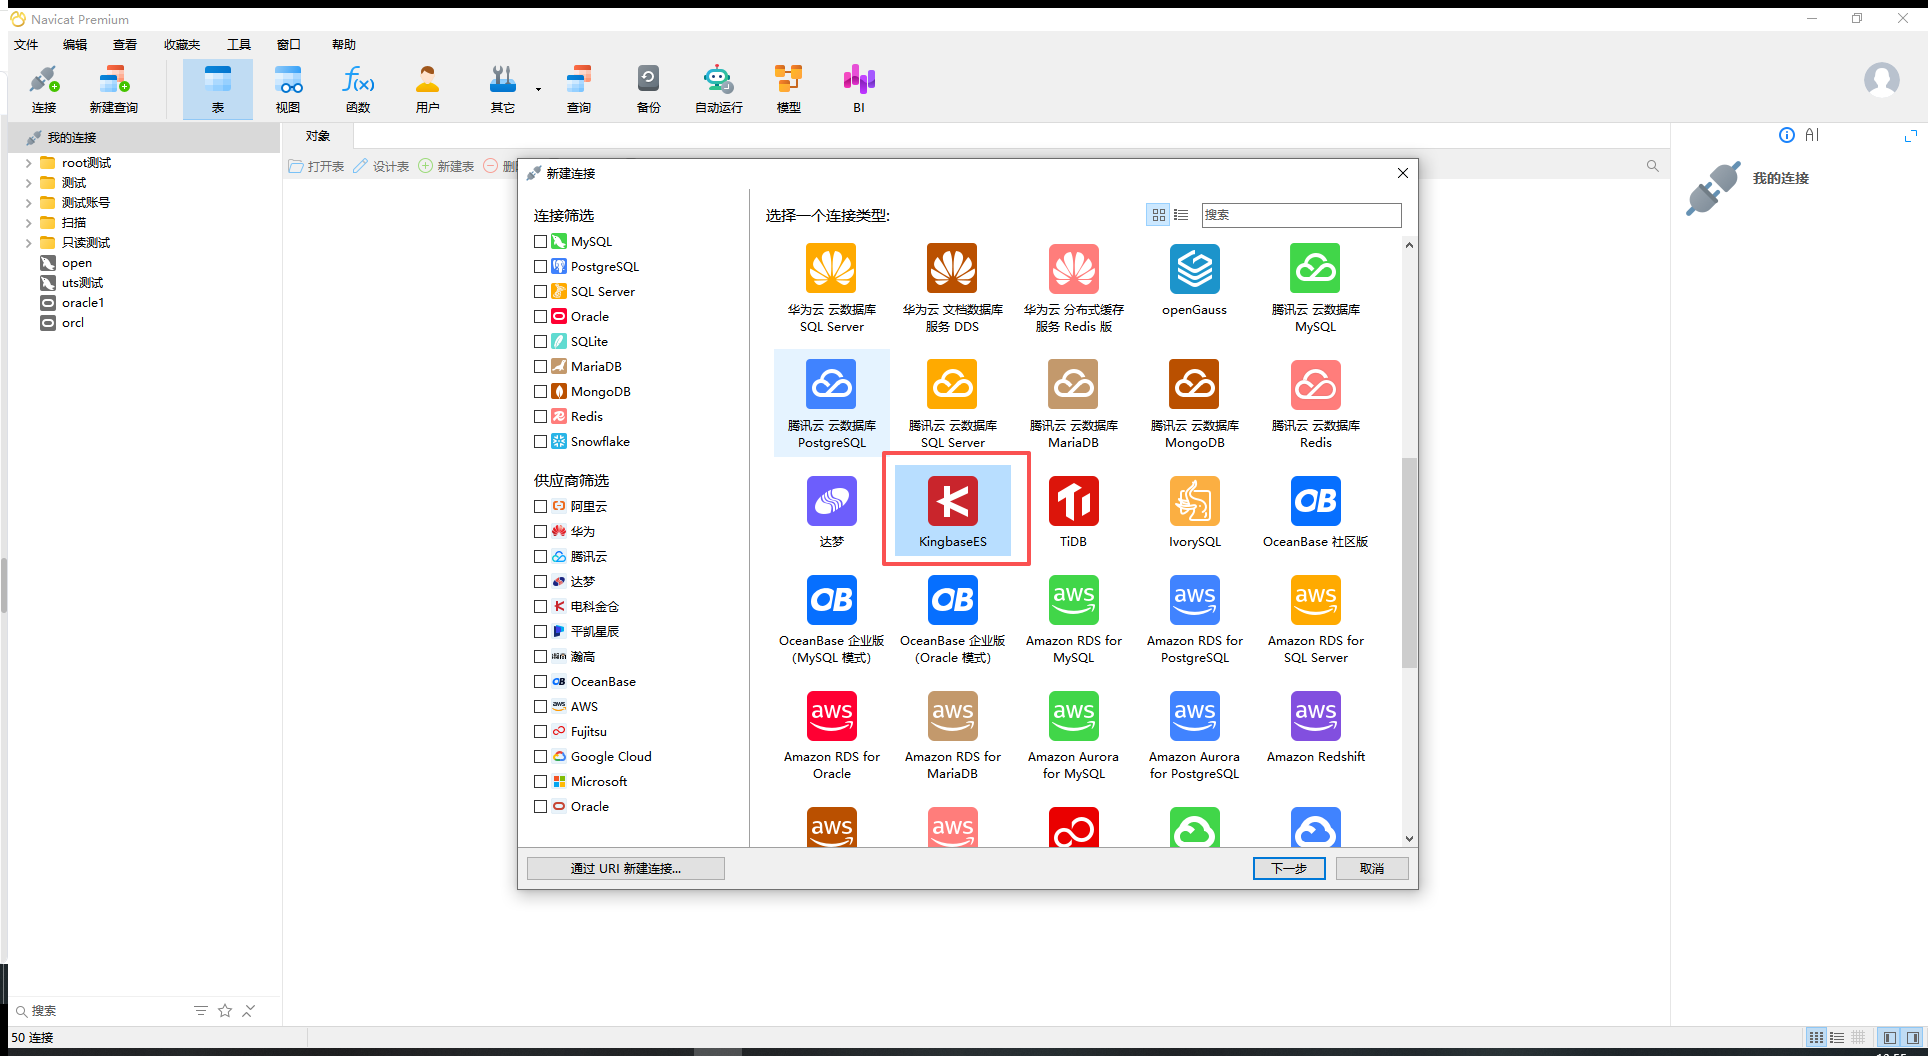Select Amazon Aurora for MySQL
Viewport: 1928px width, 1056px height.
coord(1073,735)
